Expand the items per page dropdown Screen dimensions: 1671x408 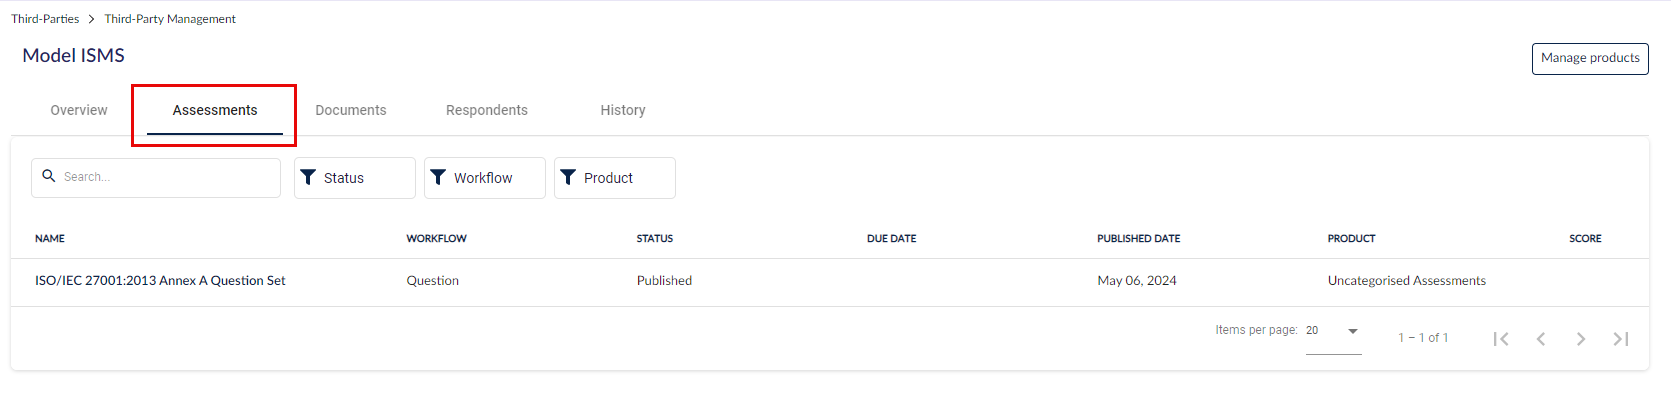(x=1334, y=331)
